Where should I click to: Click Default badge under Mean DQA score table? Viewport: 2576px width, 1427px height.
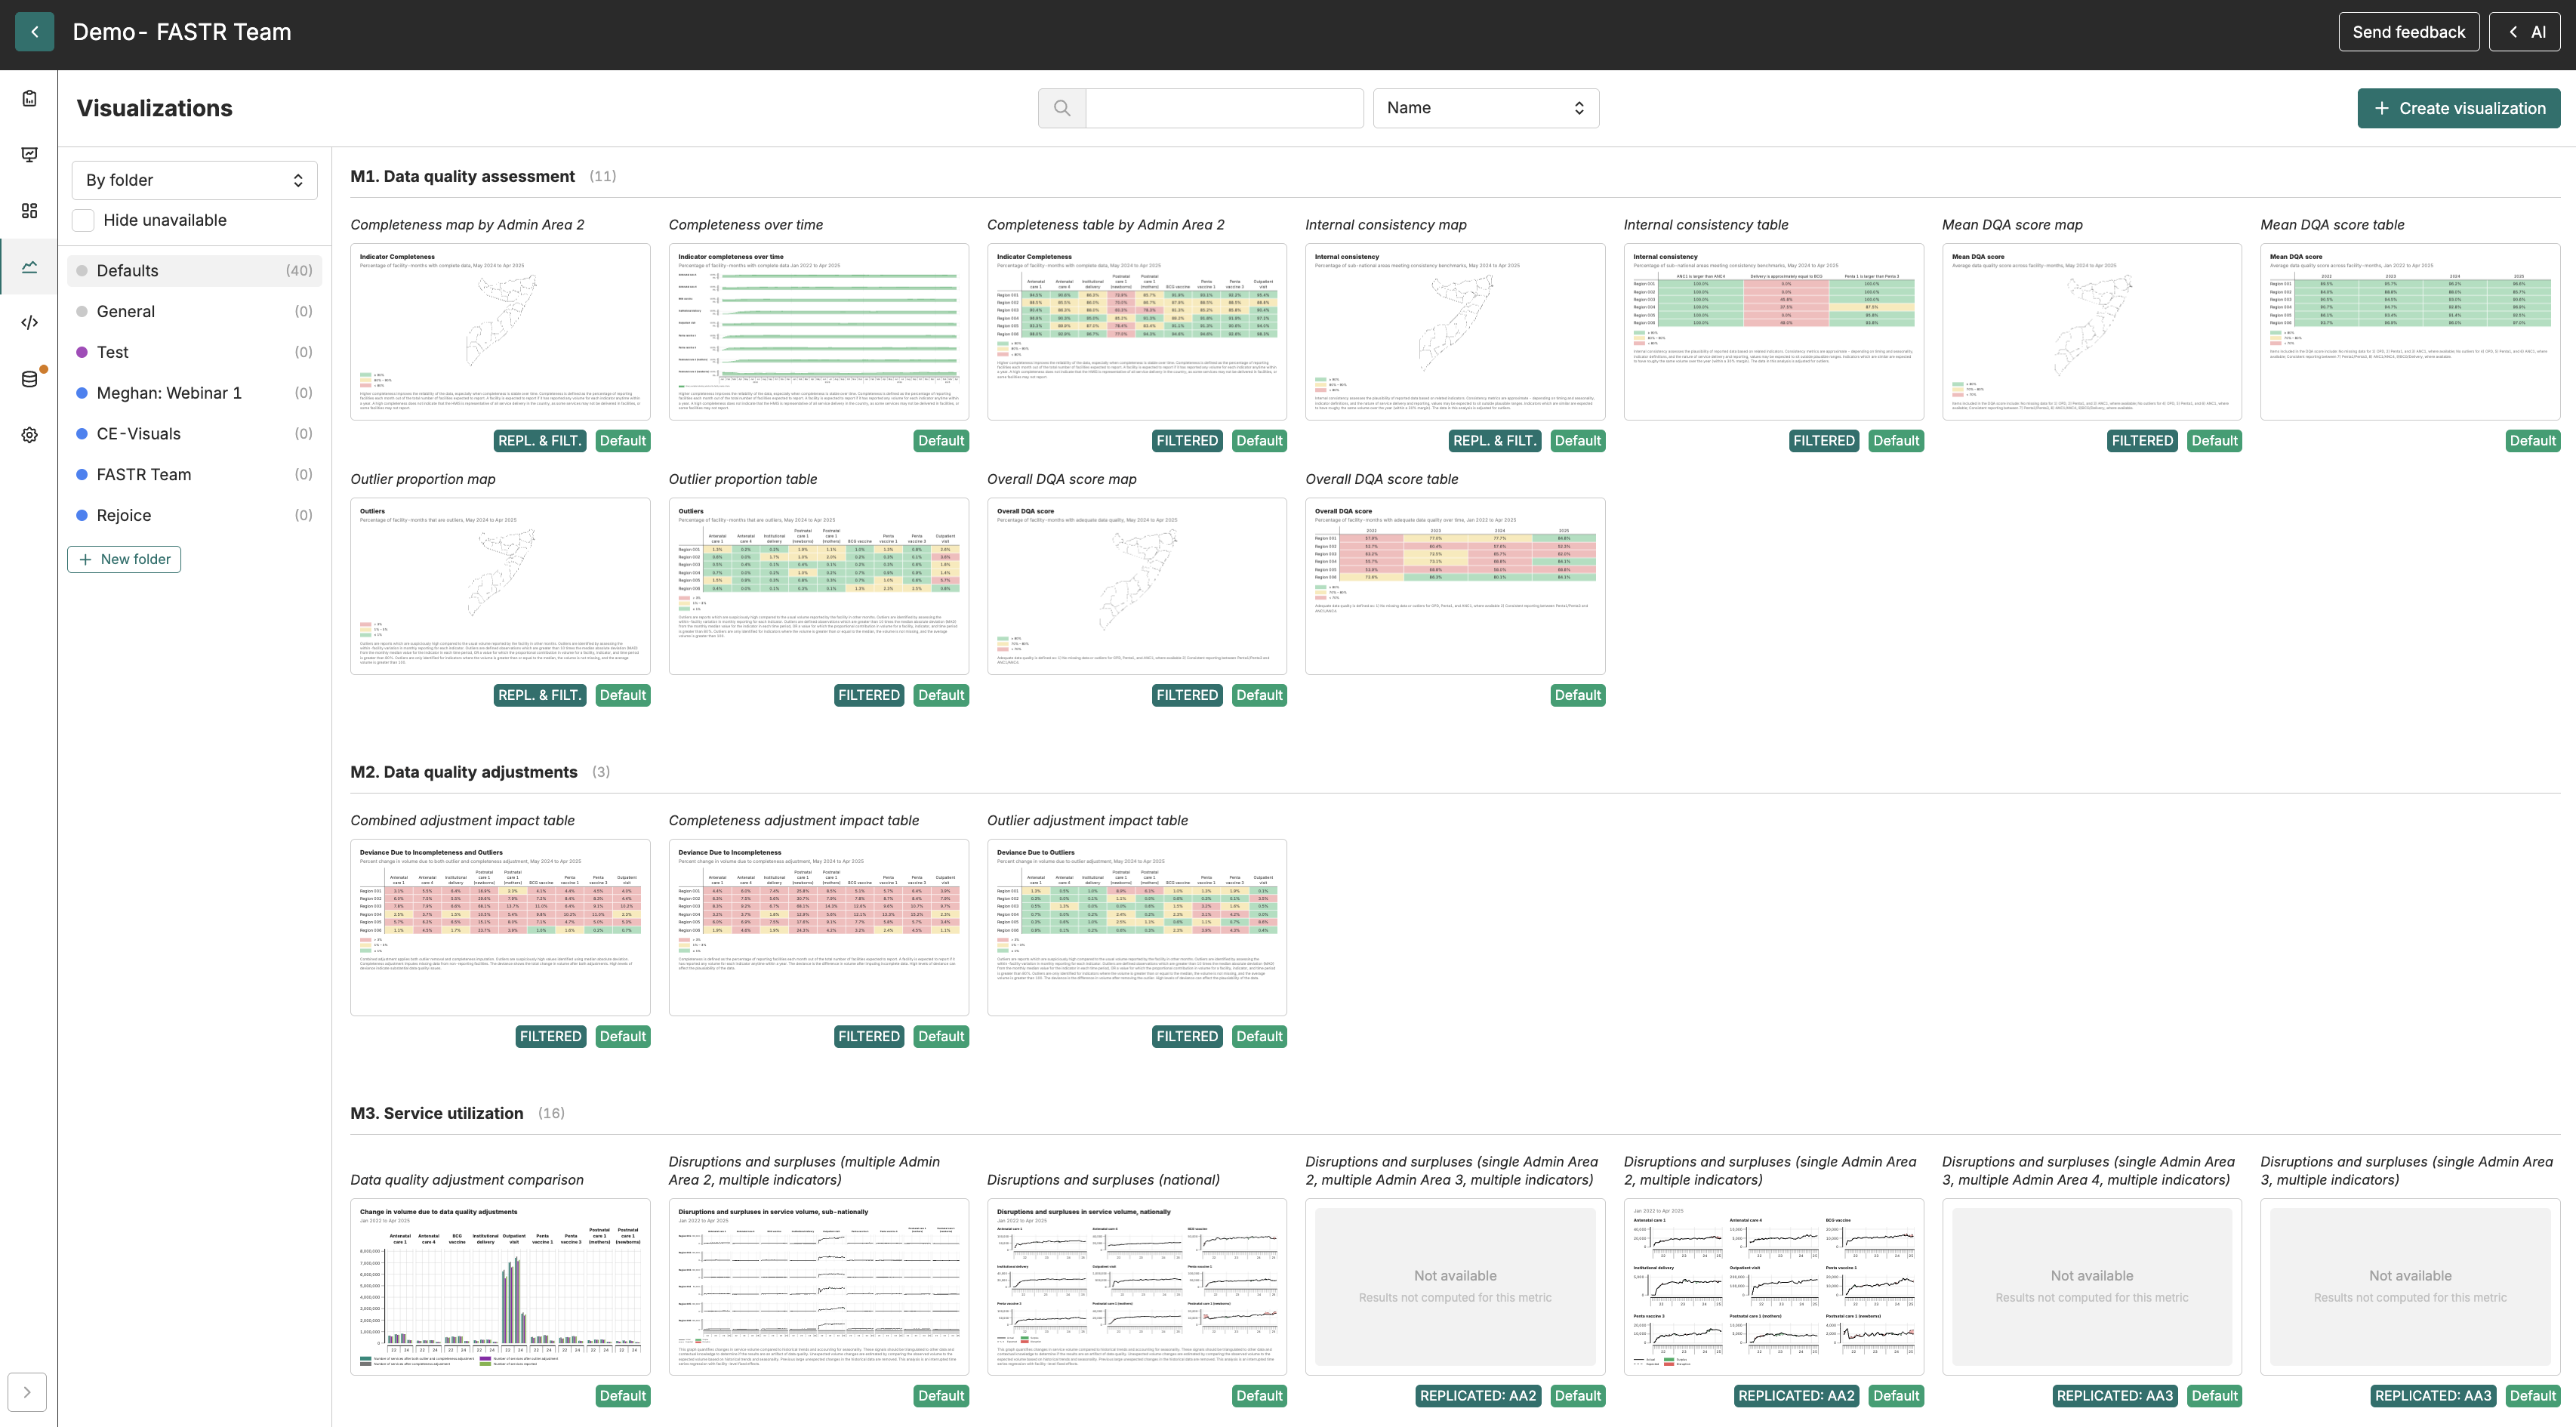tap(2533, 441)
